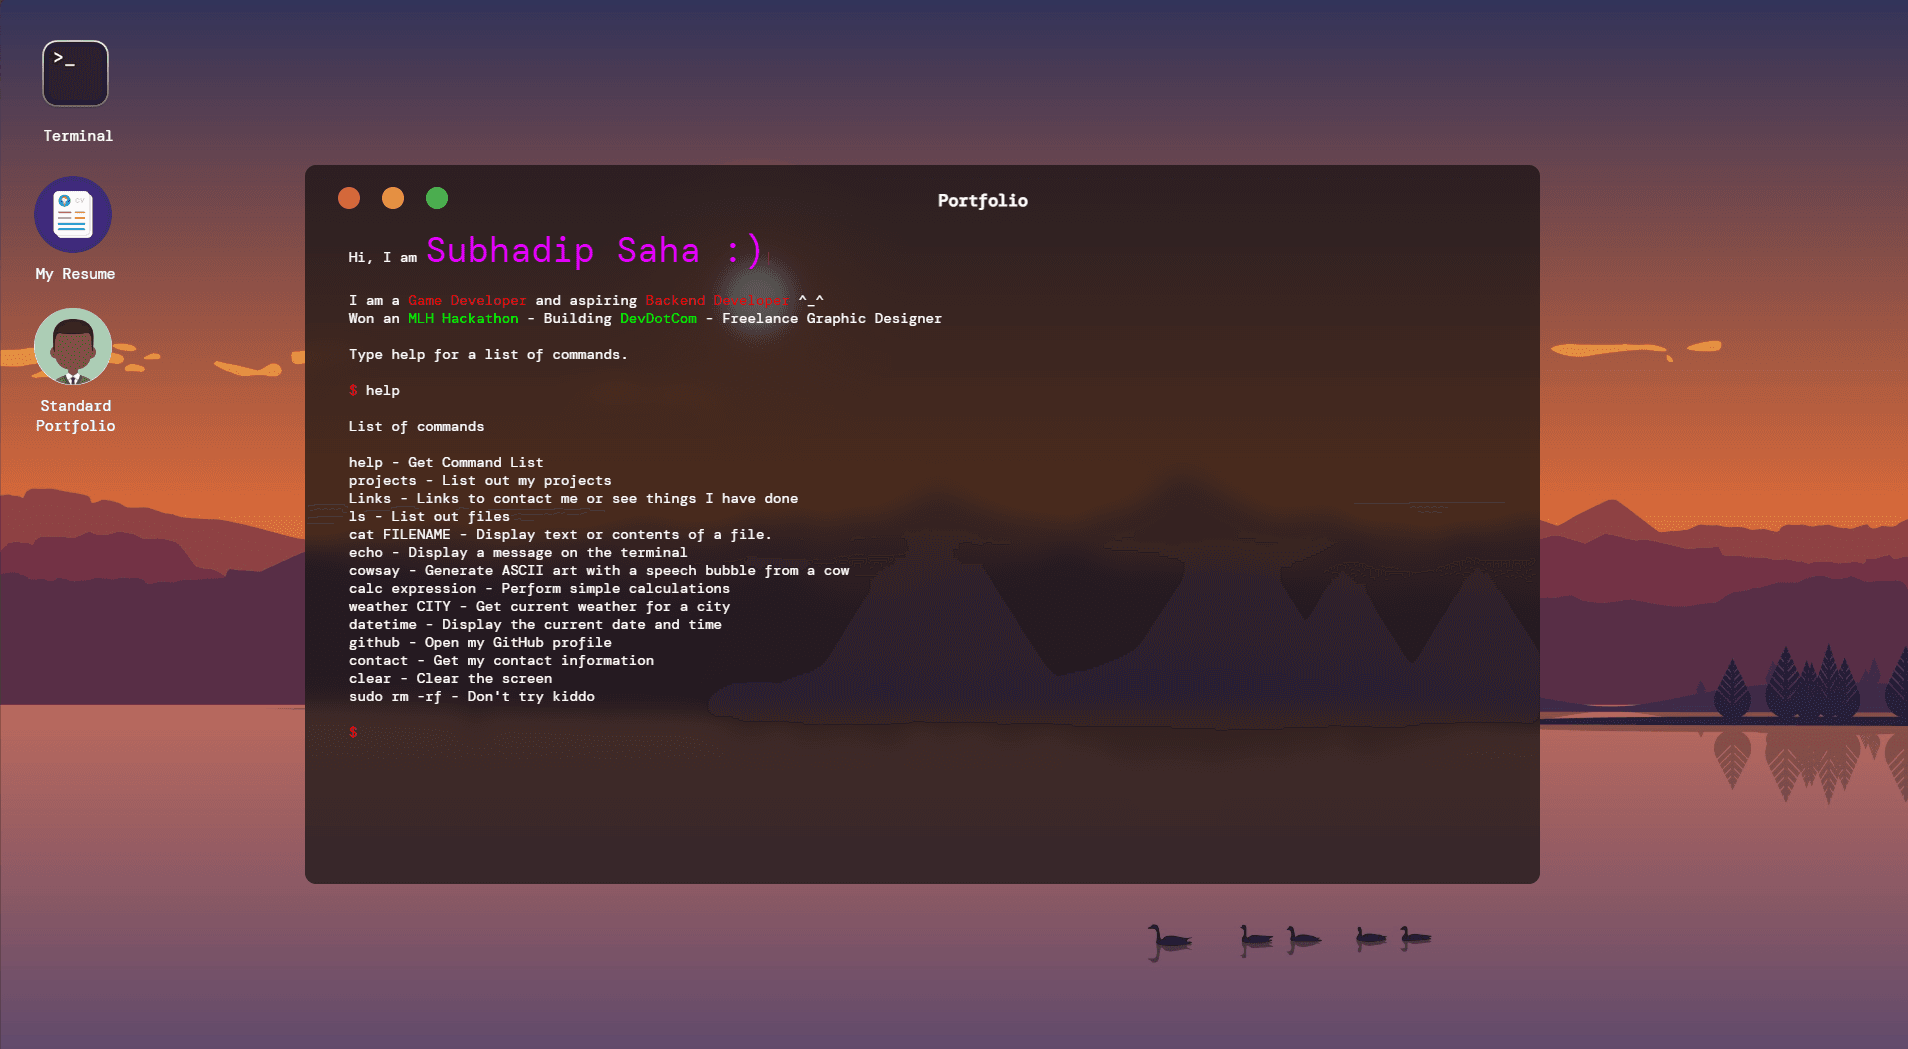Open the My Resume desktop icon
Image resolution: width=1908 pixels, height=1049 pixels.
coord(74,214)
